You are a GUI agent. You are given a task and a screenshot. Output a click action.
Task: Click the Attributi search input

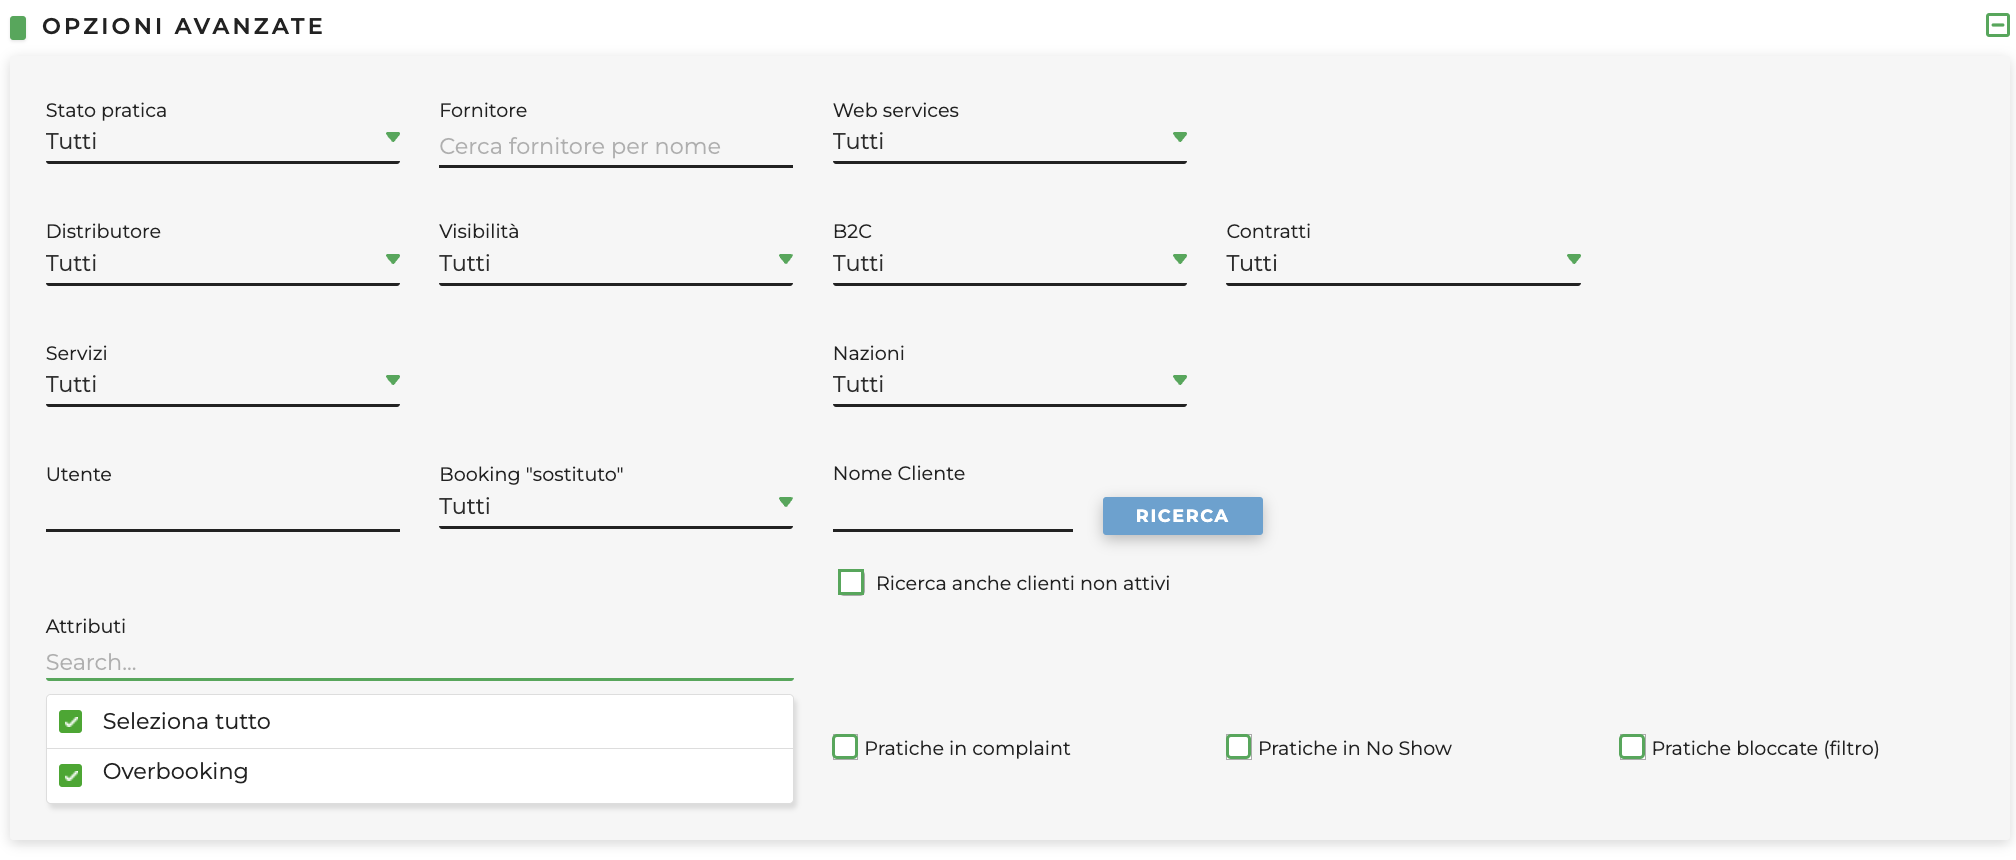tap(420, 663)
